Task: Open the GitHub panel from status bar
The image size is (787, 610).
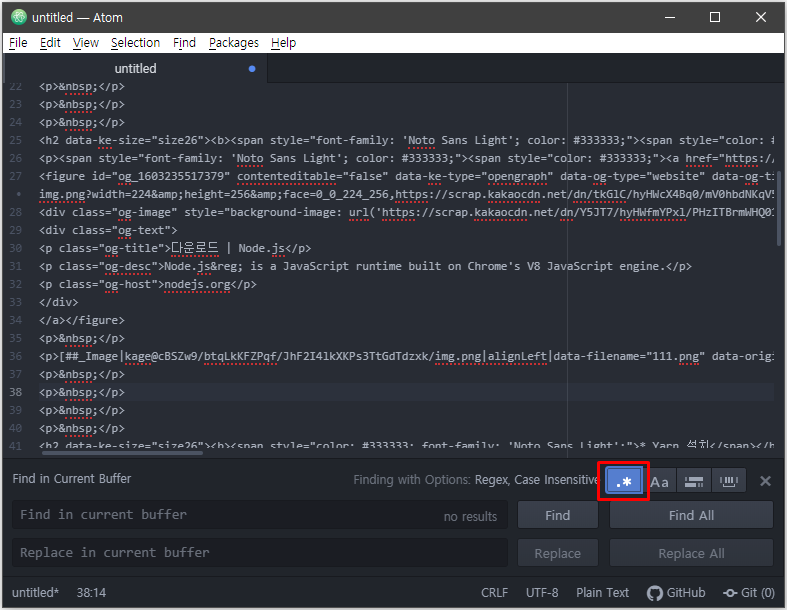Action: (x=676, y=593)
